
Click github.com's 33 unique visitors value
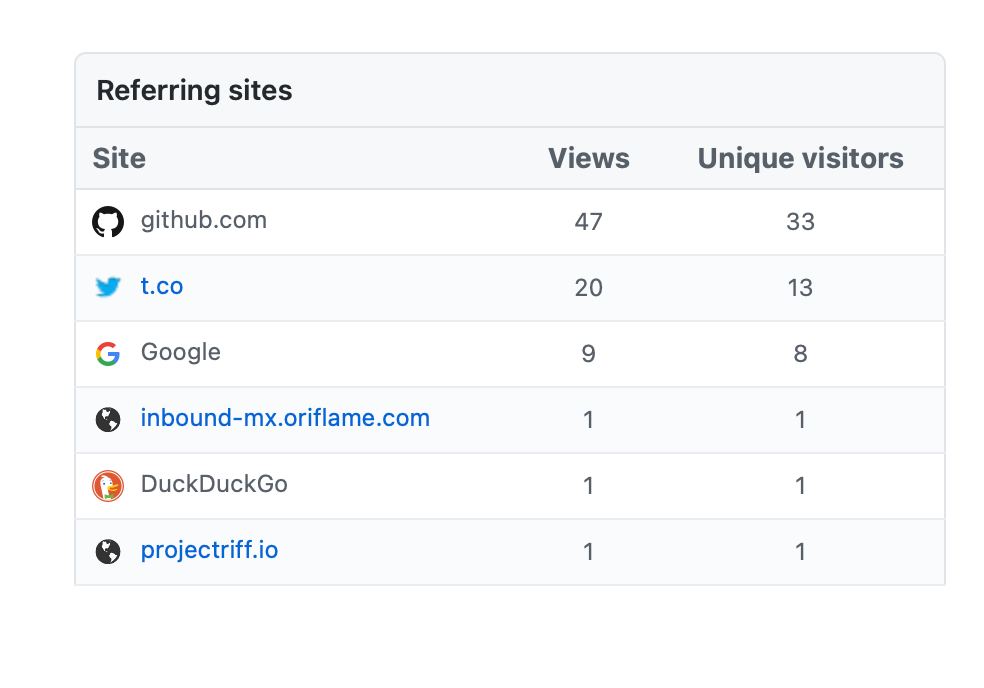click(801, 222)
